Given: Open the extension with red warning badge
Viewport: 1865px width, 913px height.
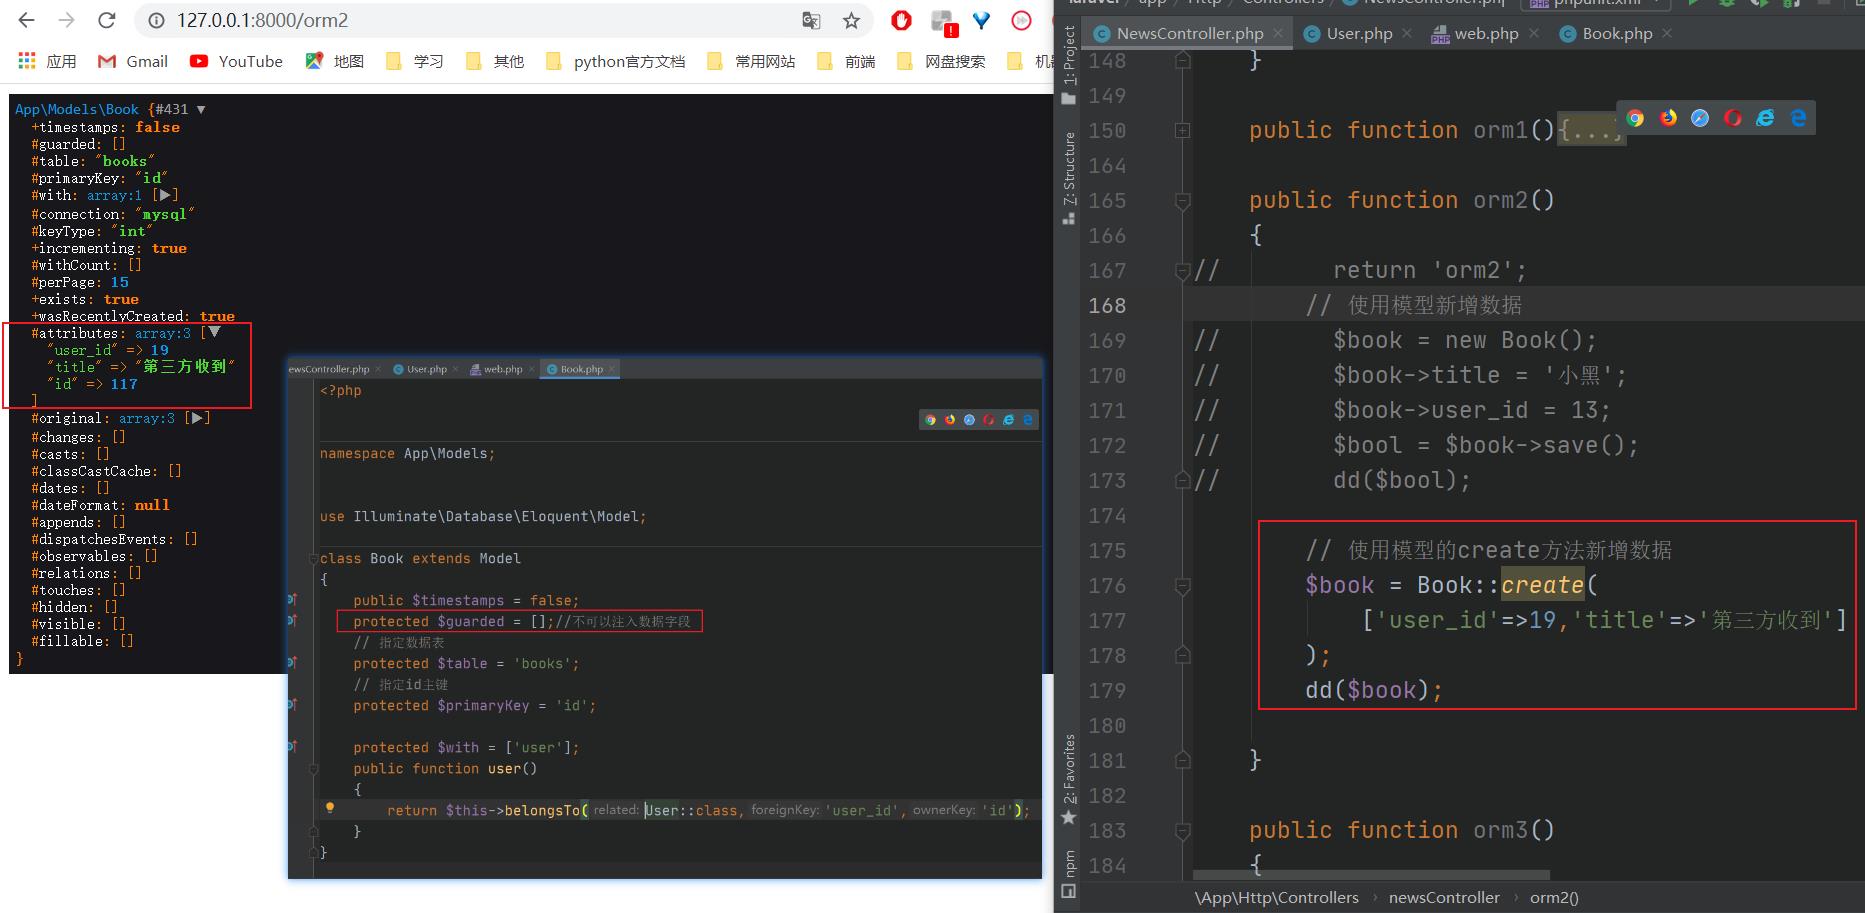Looking at the screenshot, I should (x=943, y=21).
